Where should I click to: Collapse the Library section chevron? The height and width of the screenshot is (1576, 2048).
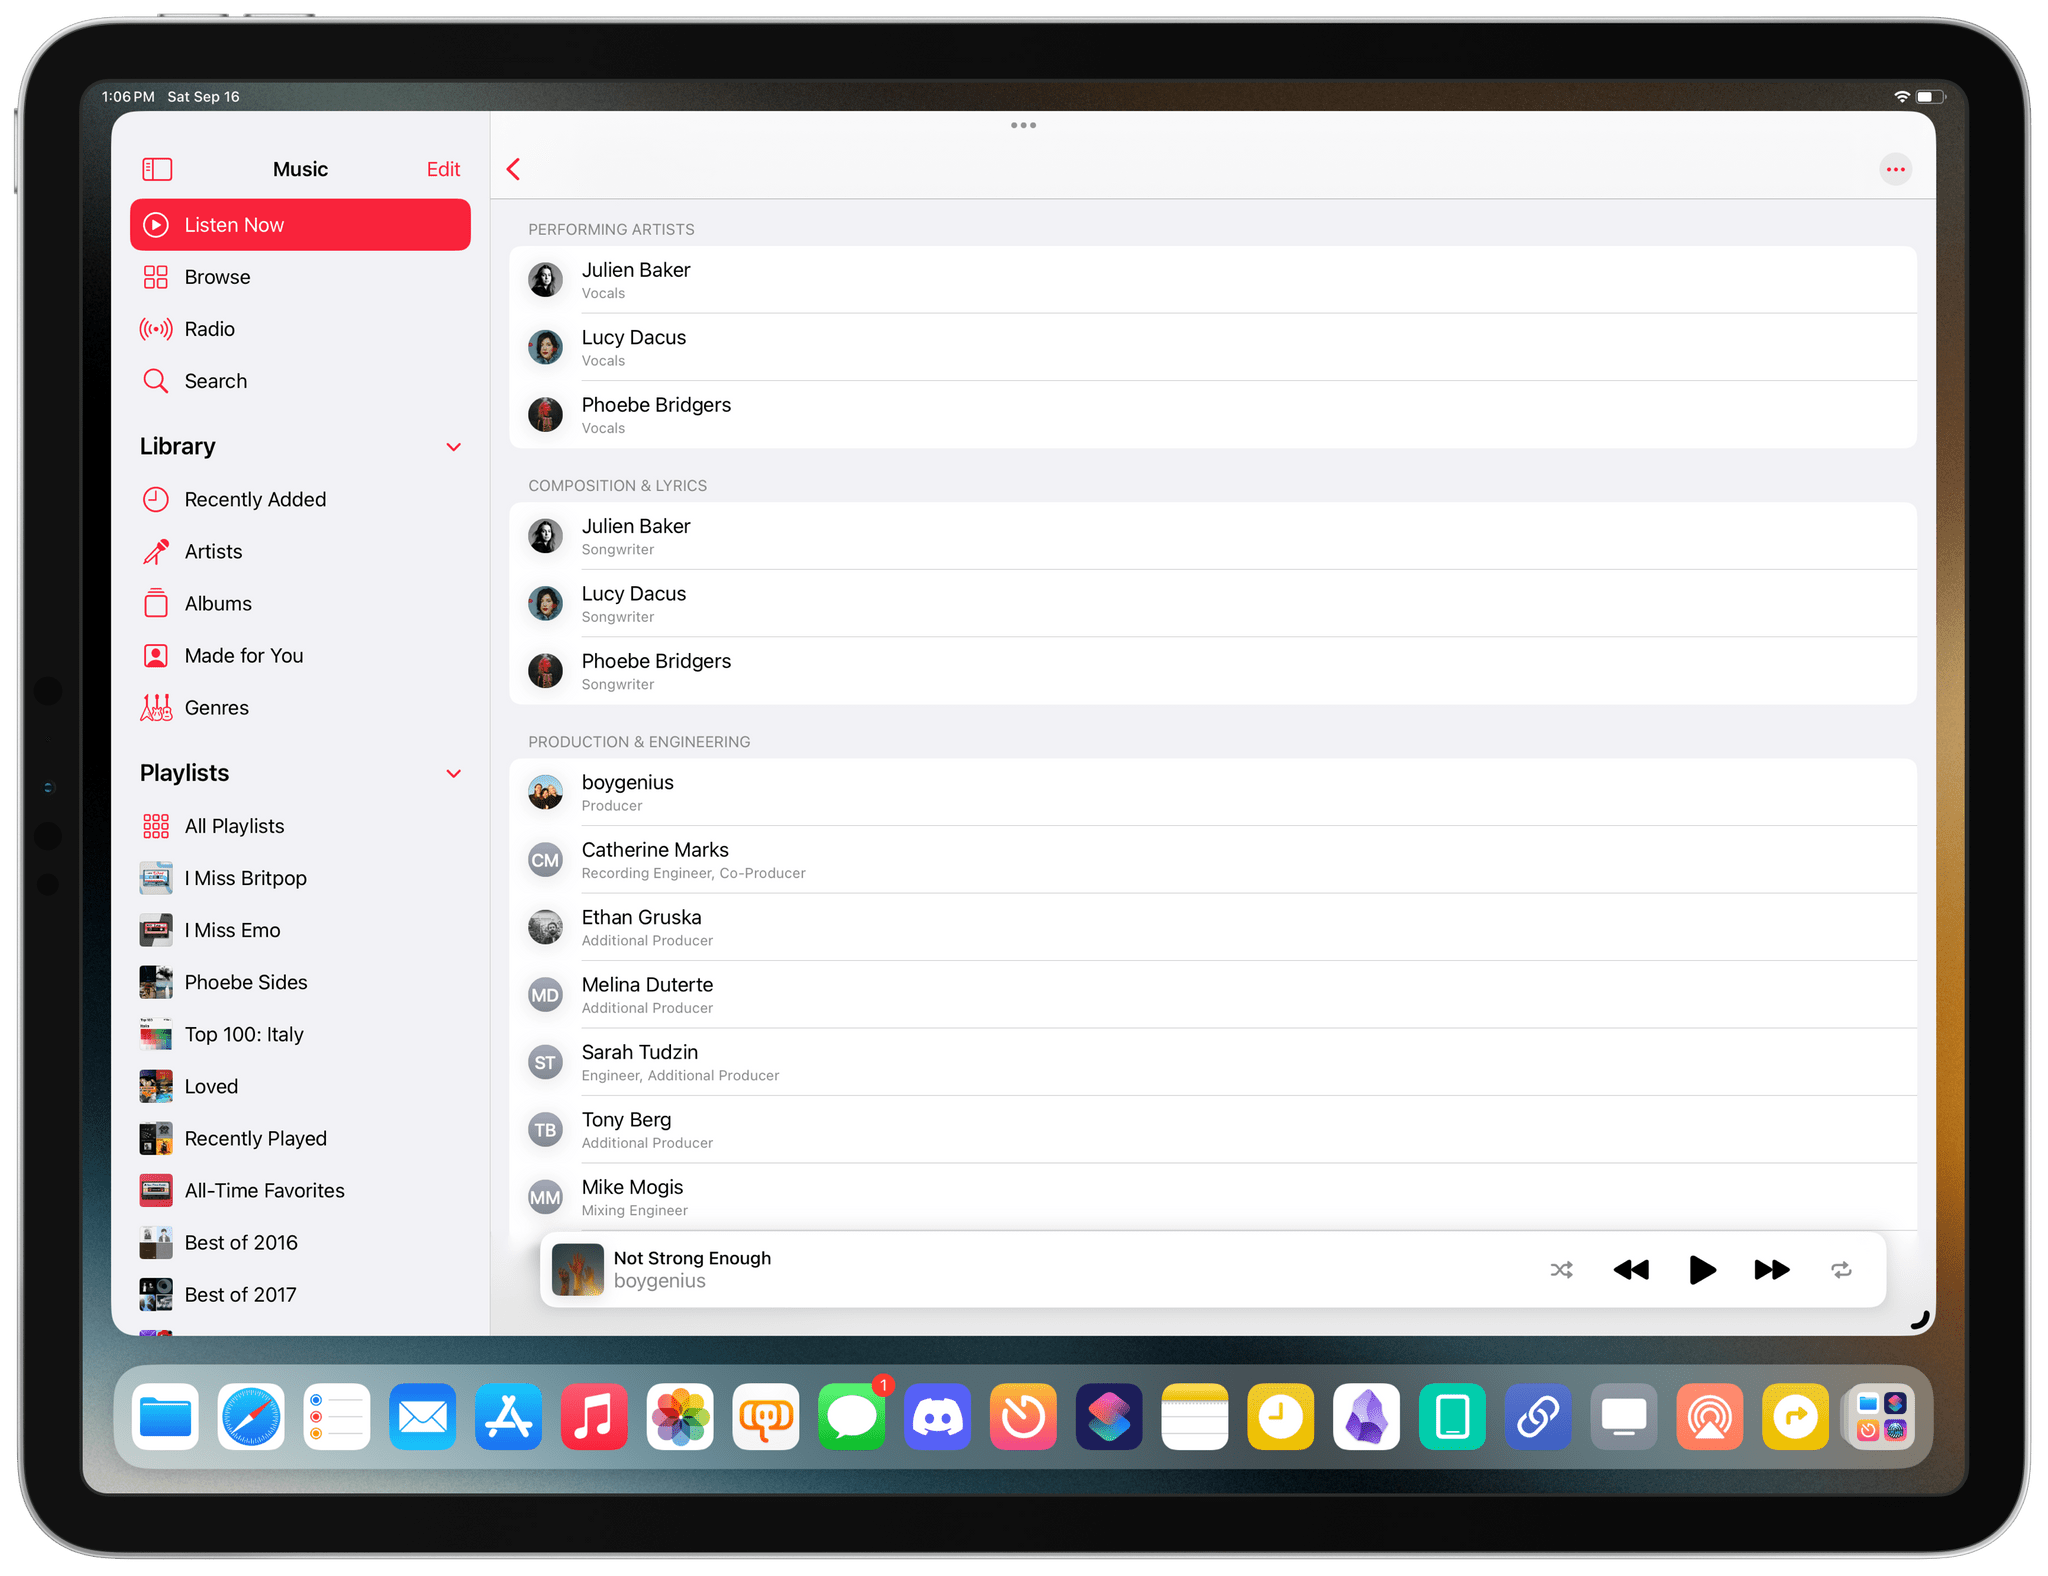click(454, 447)
